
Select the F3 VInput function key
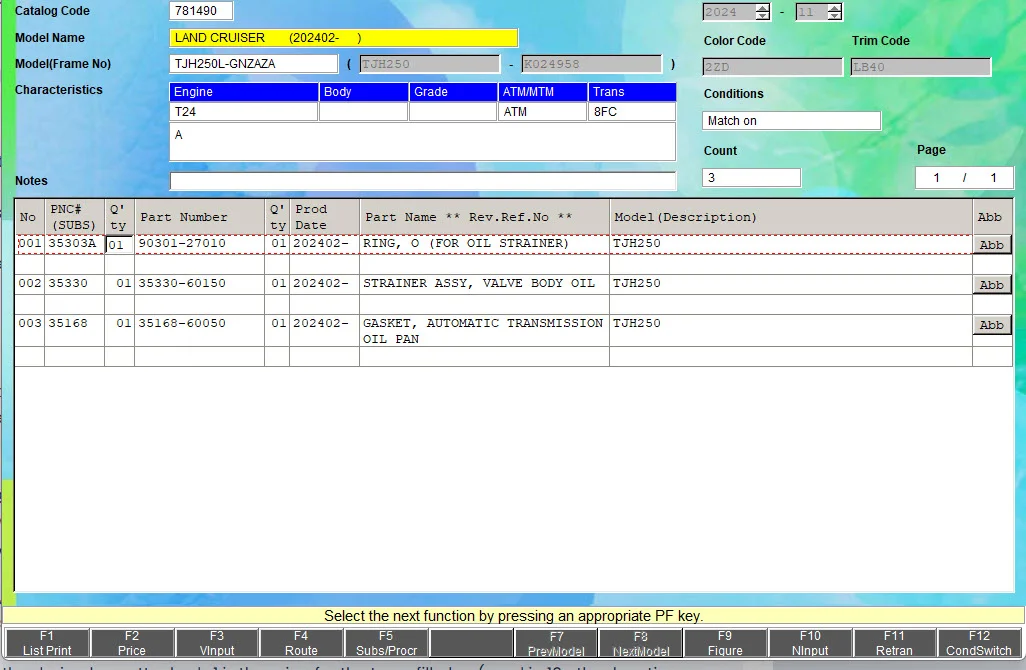tap(217, 643)
